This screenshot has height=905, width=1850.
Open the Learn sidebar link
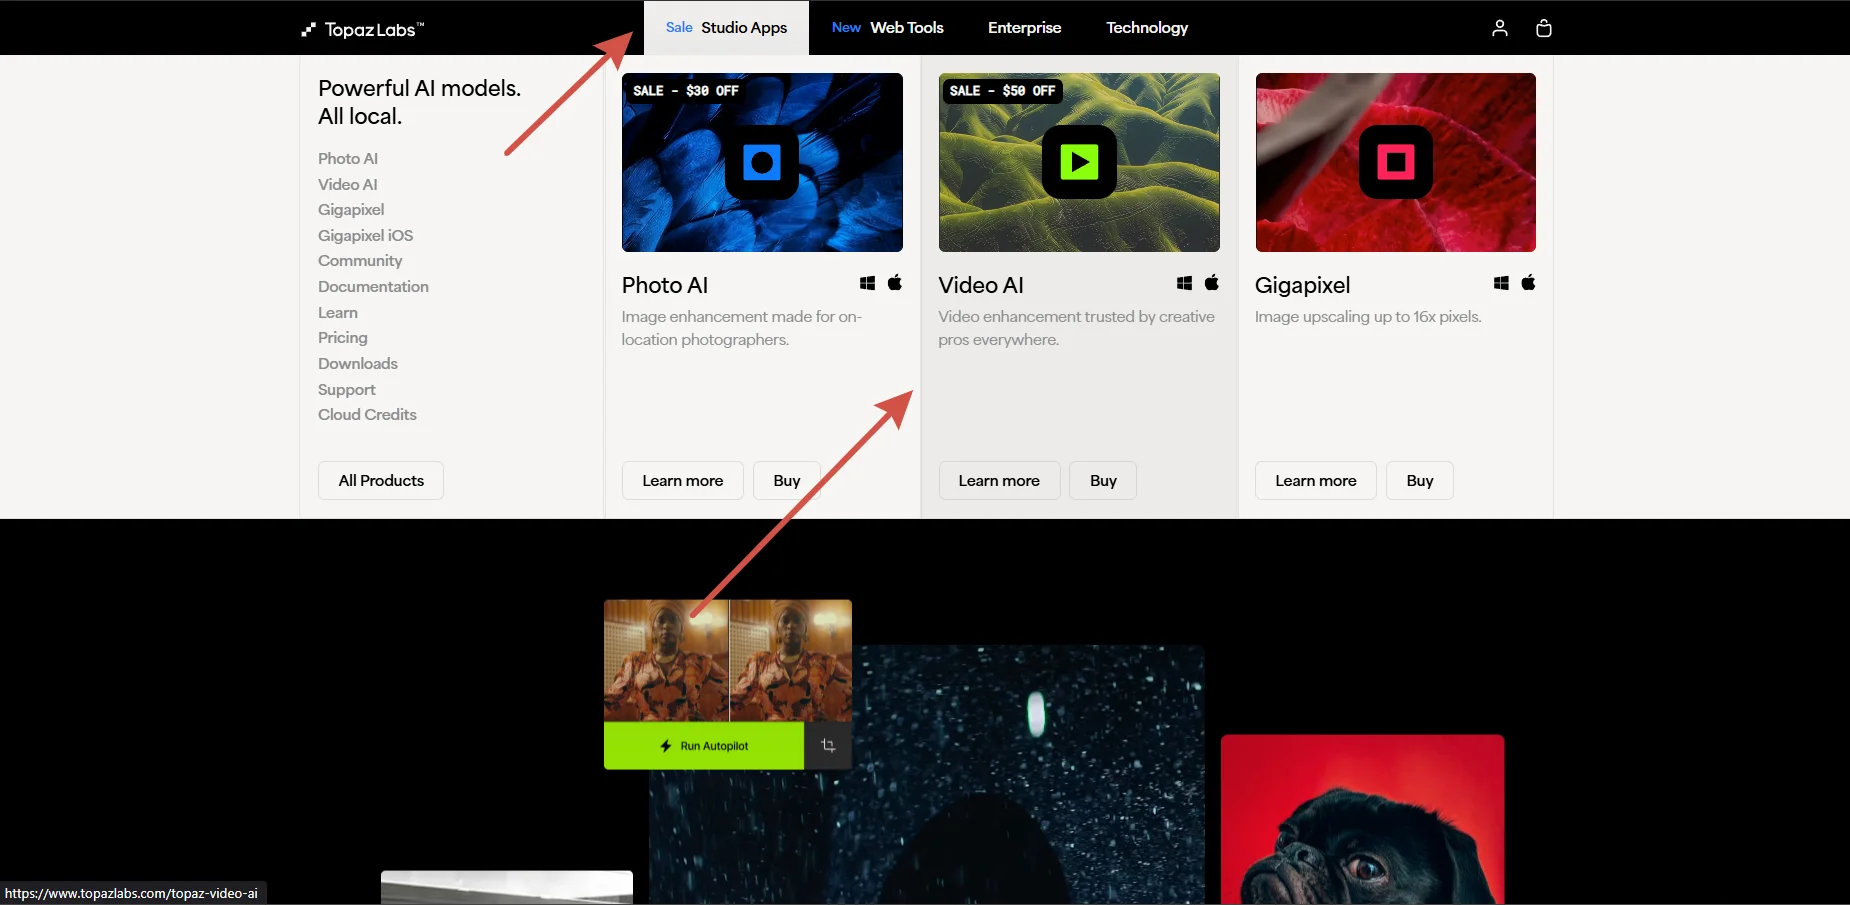[338, 313]
